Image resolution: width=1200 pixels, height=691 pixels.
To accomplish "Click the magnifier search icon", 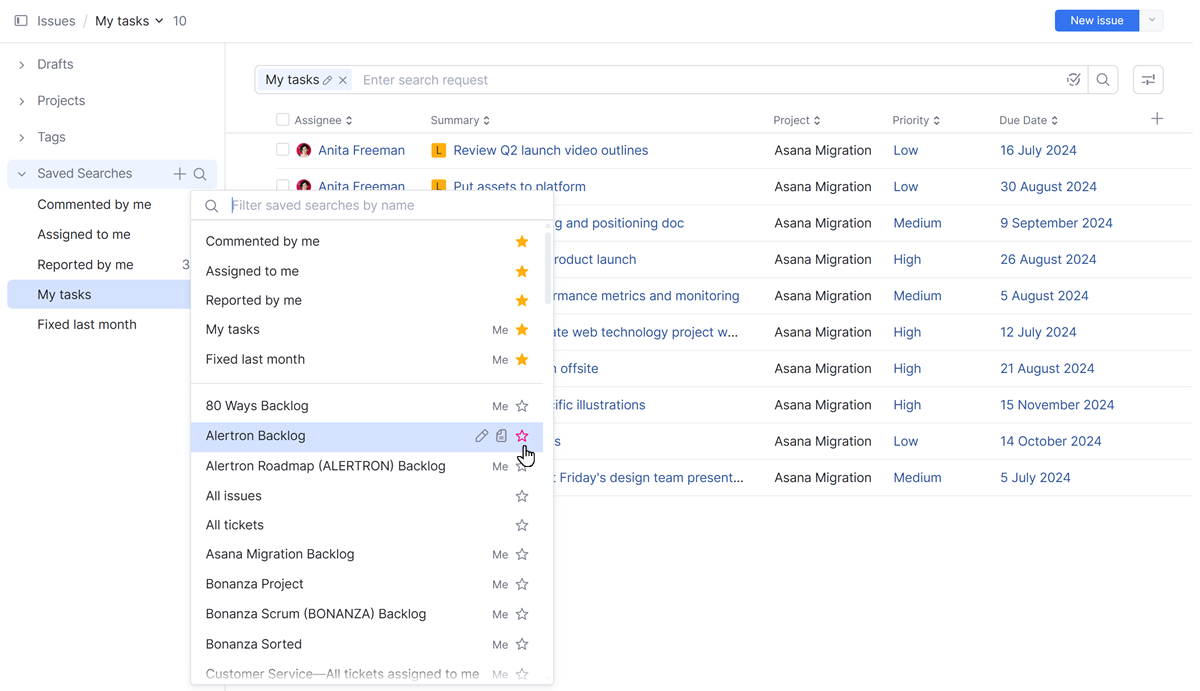I will (1103, 79).
